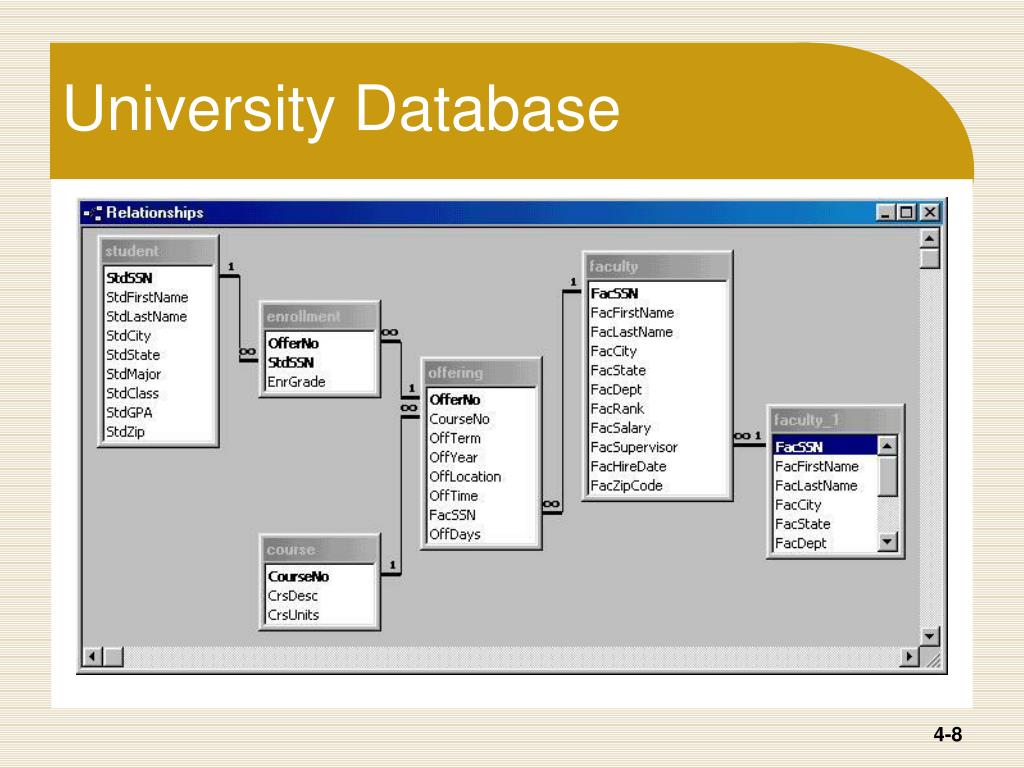Image resolution: width=1024 pixels, height=768 pixels.
Task: Select the course table title bar
Action: (x=320, y=550)
